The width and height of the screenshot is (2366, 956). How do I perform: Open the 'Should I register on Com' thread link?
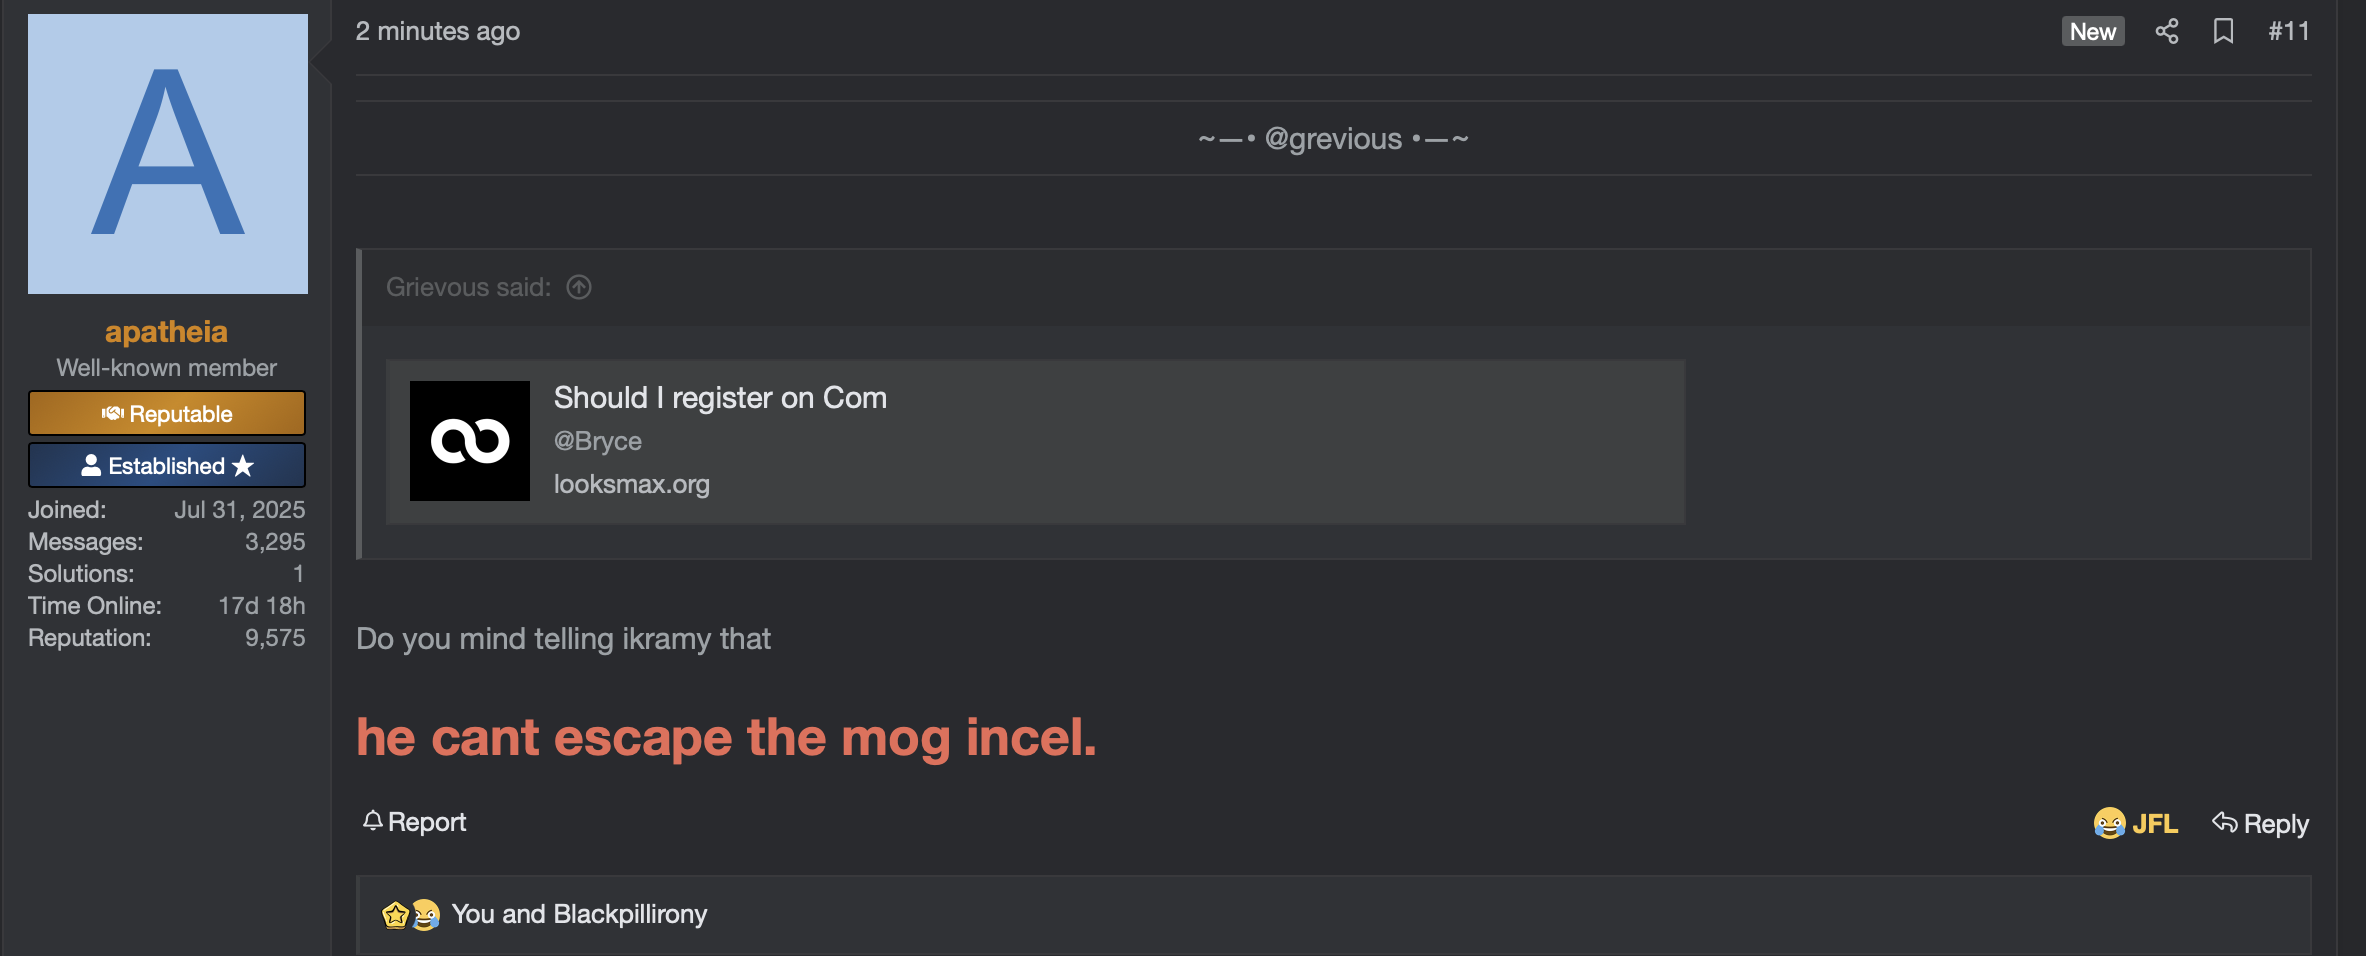tap(720, 397)
